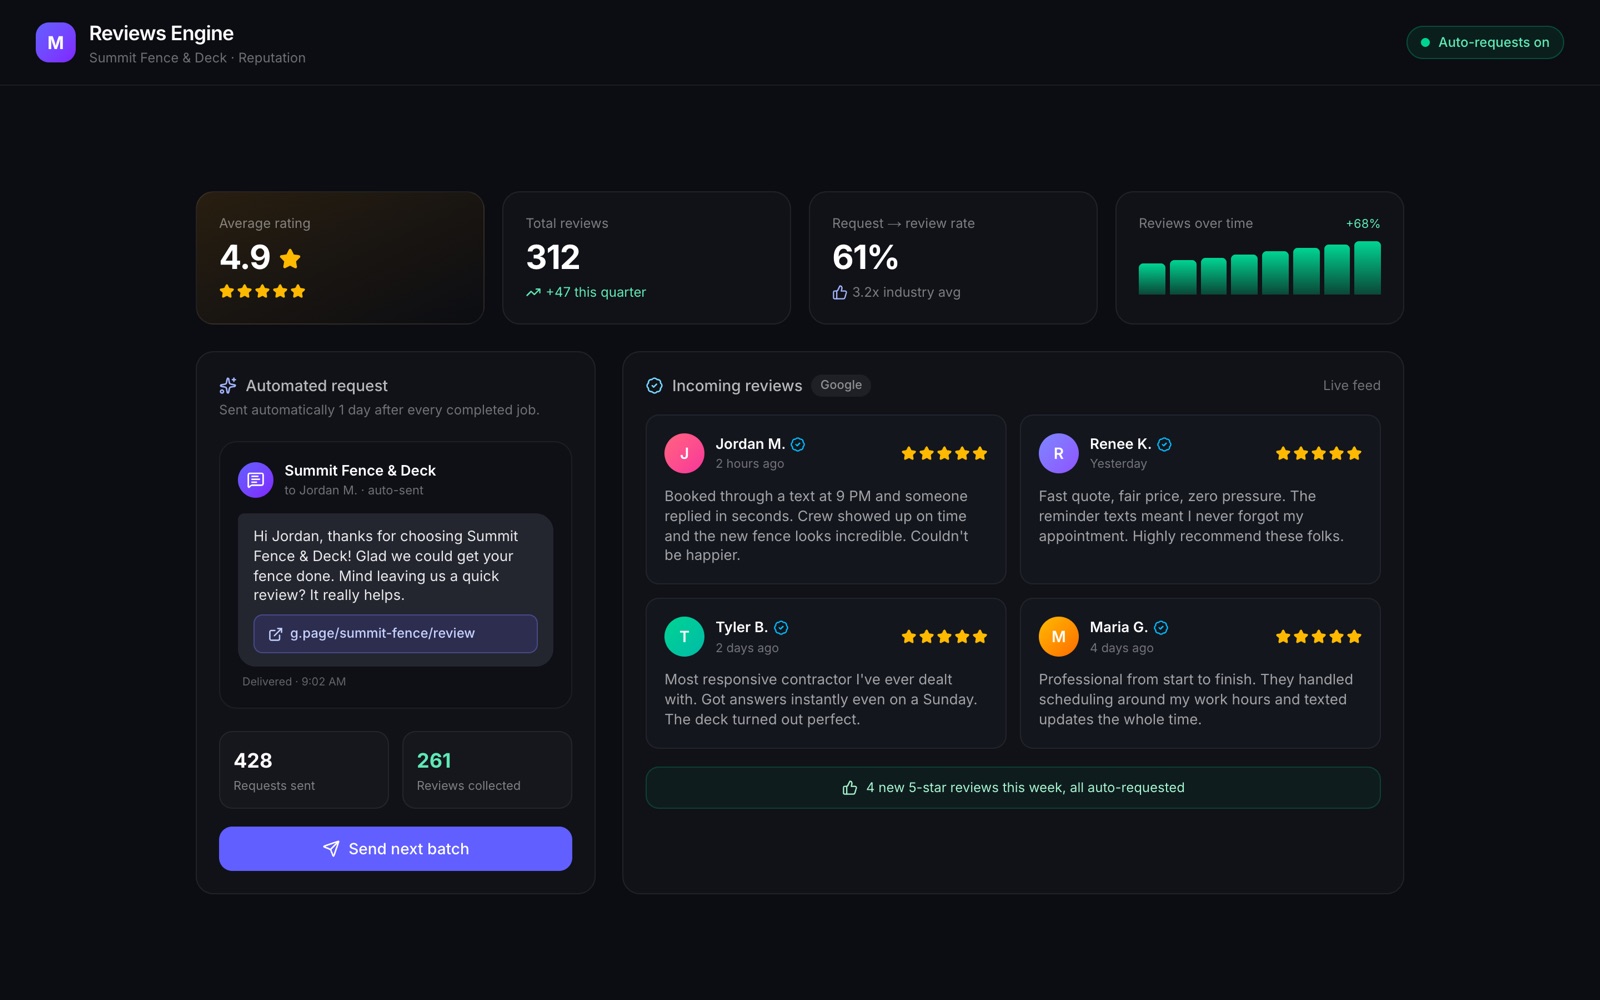Click the gold star beside 4.9 rating

[x=291, y=259]
